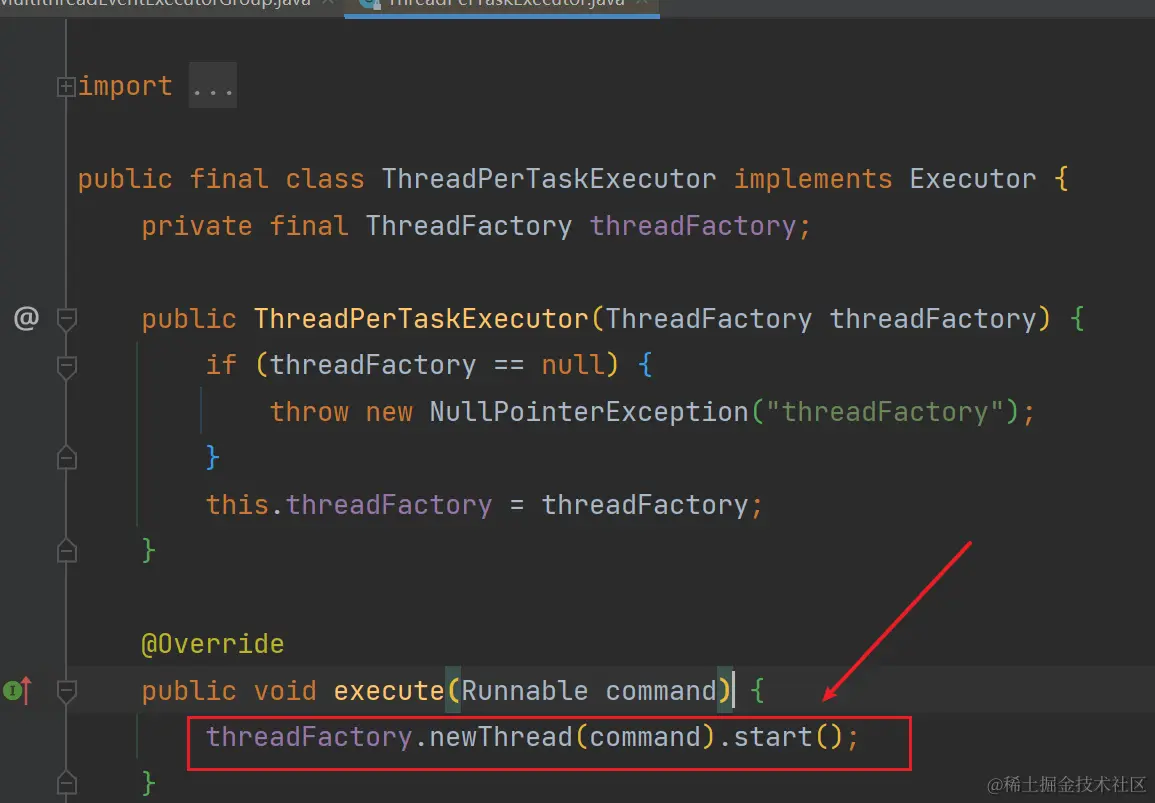The height and width of the screenshot is (803, 1155).
Task: Open implements-method gutter icon beside execute
Action: (18, 690)
